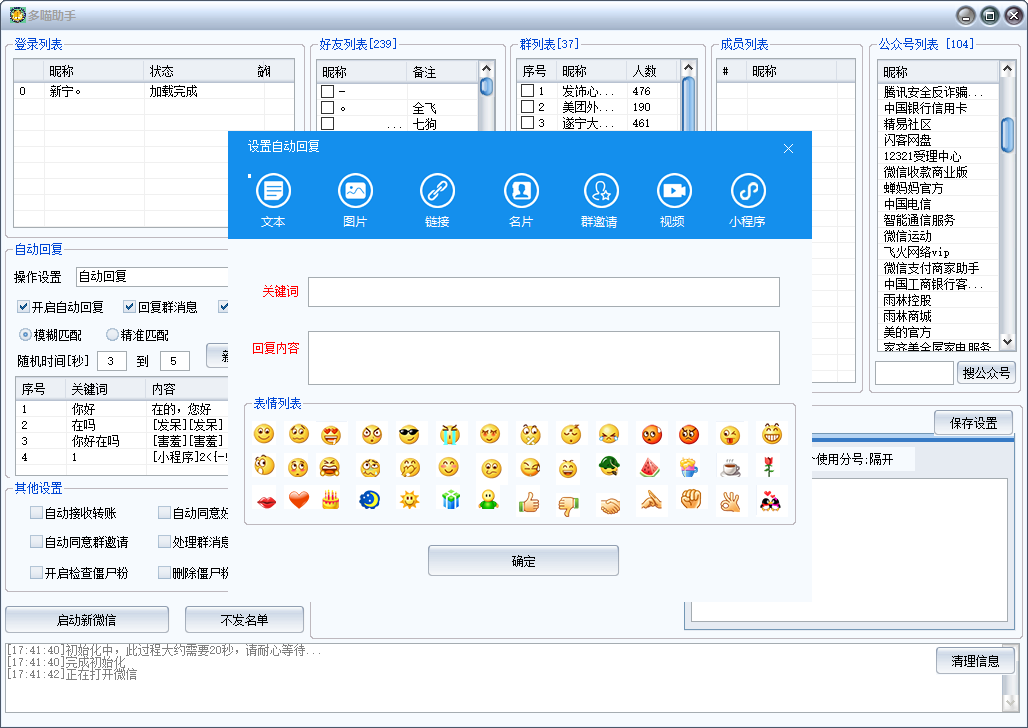Uncheck the 回复群消息 checkbox

130,307
